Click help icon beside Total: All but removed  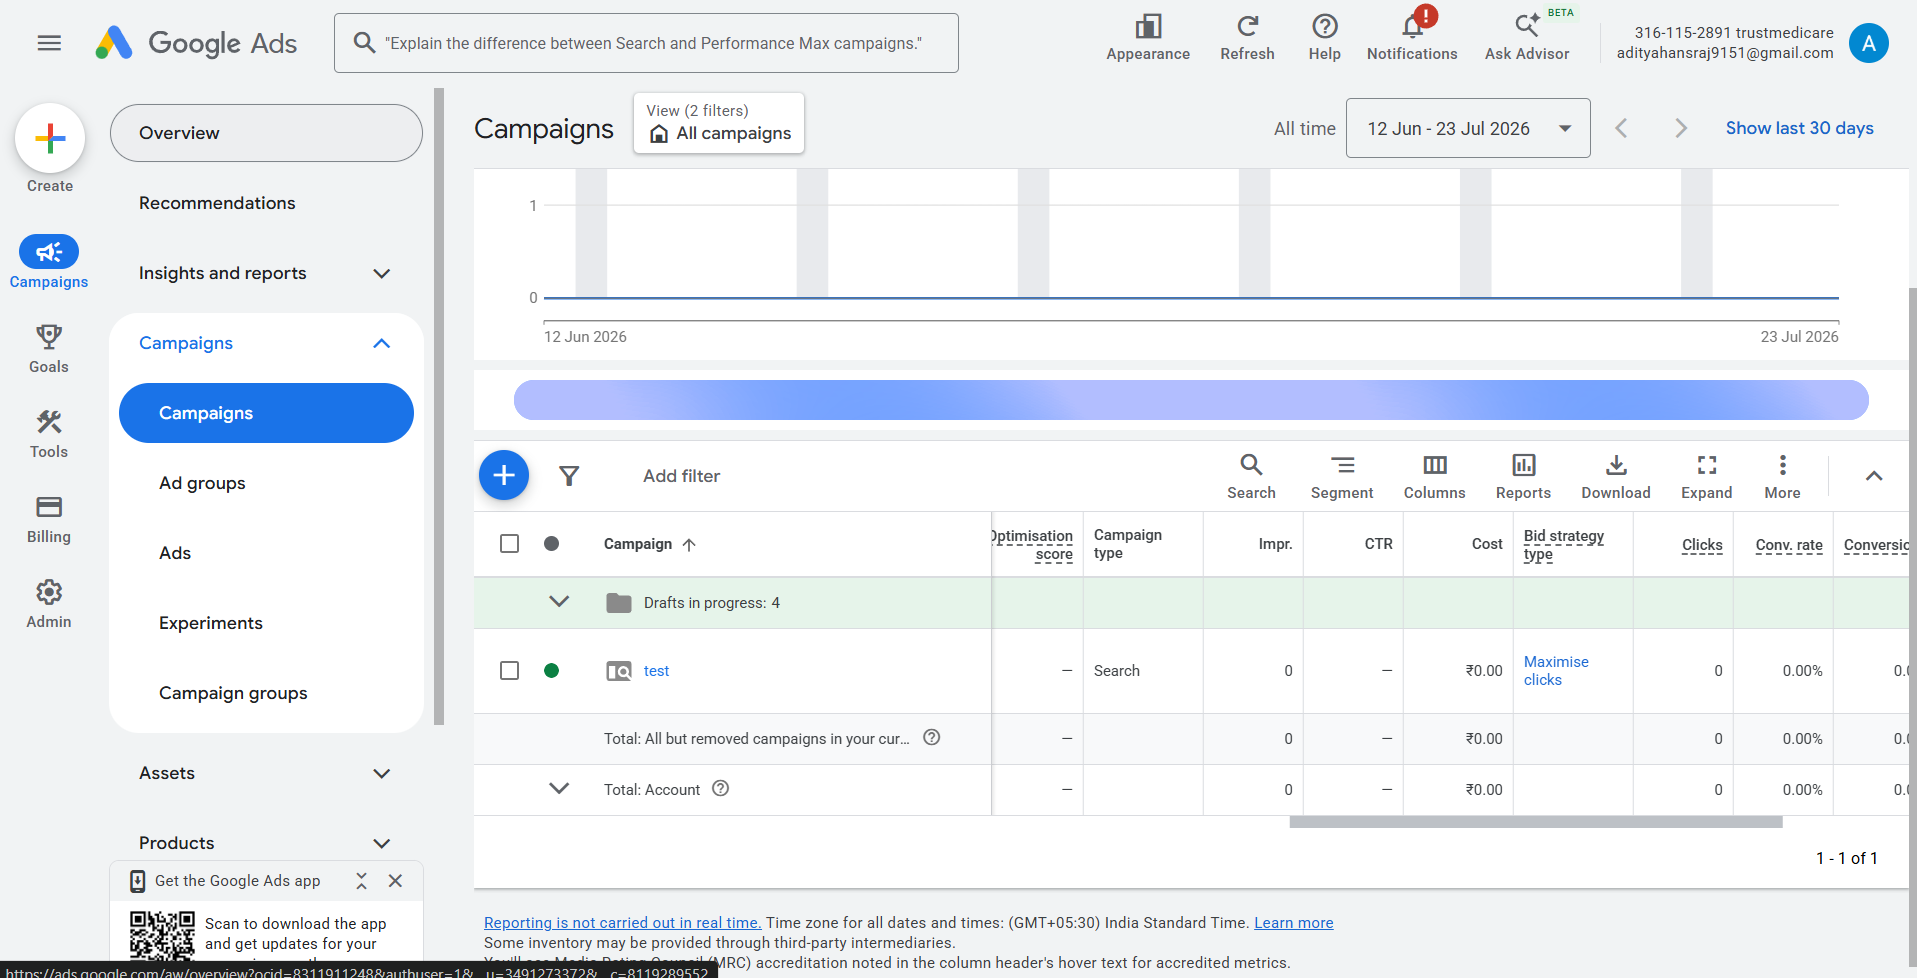[931, 737]
